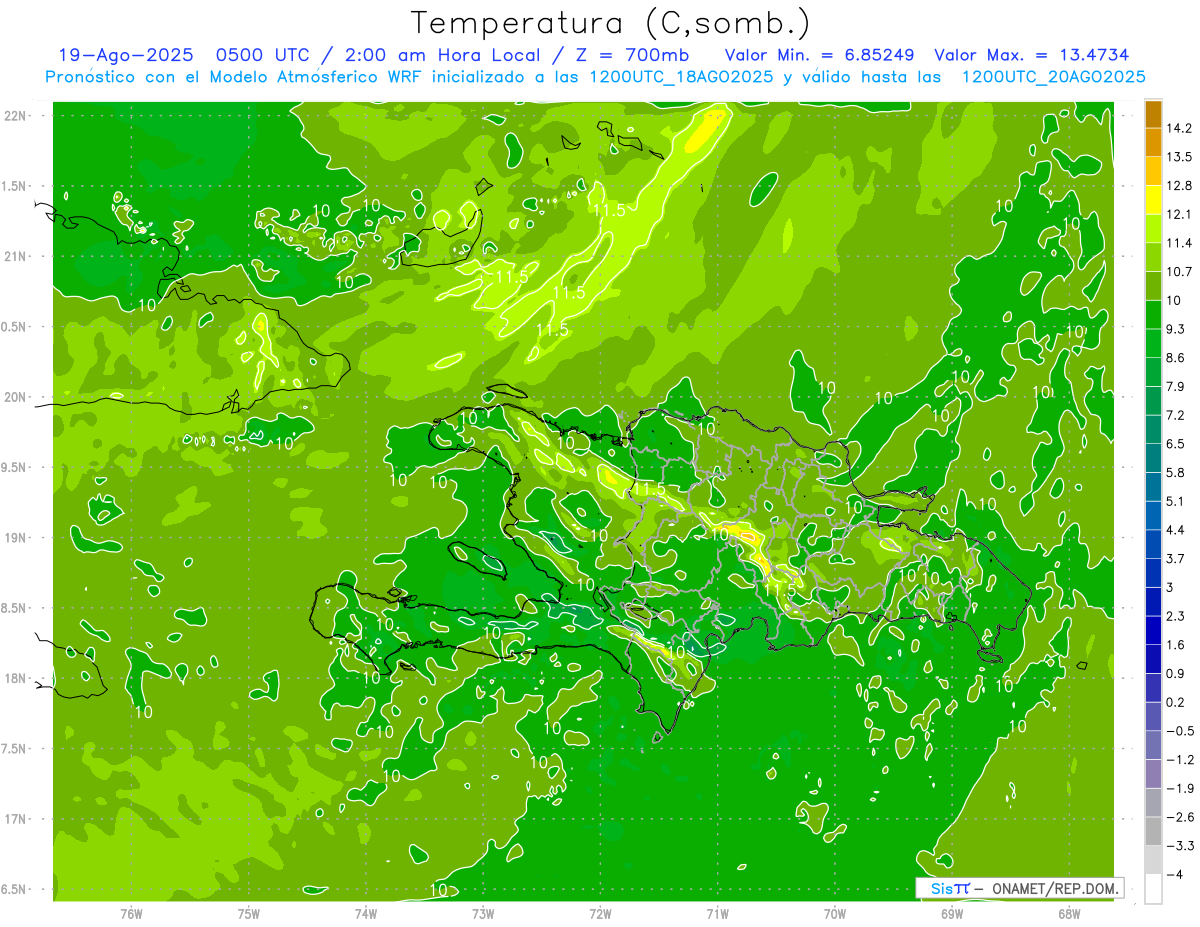1200x927 pixels.
Task: Click the "3.7" legend value
Action: point(1176,558)
